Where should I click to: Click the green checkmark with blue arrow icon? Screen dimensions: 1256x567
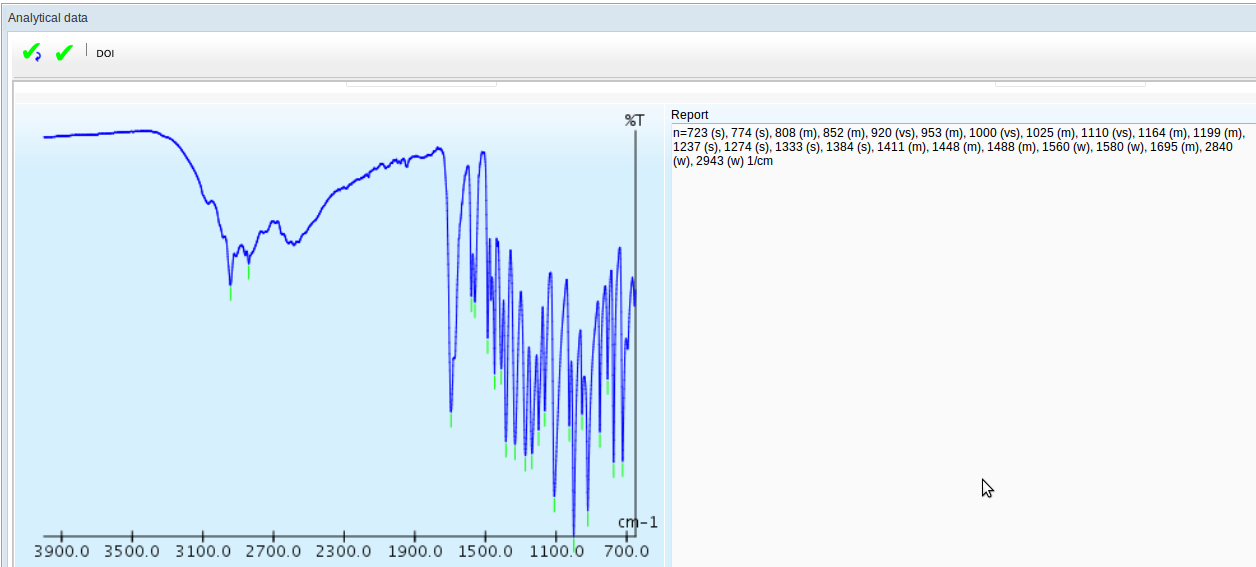point(32,53)
